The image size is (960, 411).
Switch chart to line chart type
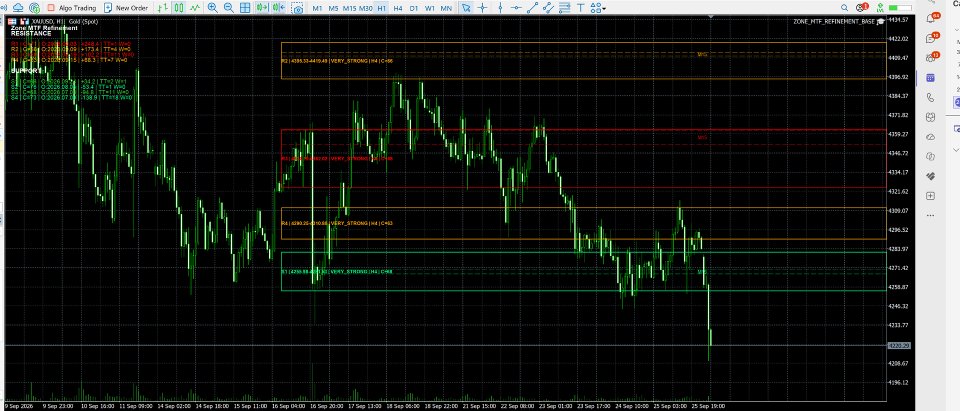coord(195,8)
